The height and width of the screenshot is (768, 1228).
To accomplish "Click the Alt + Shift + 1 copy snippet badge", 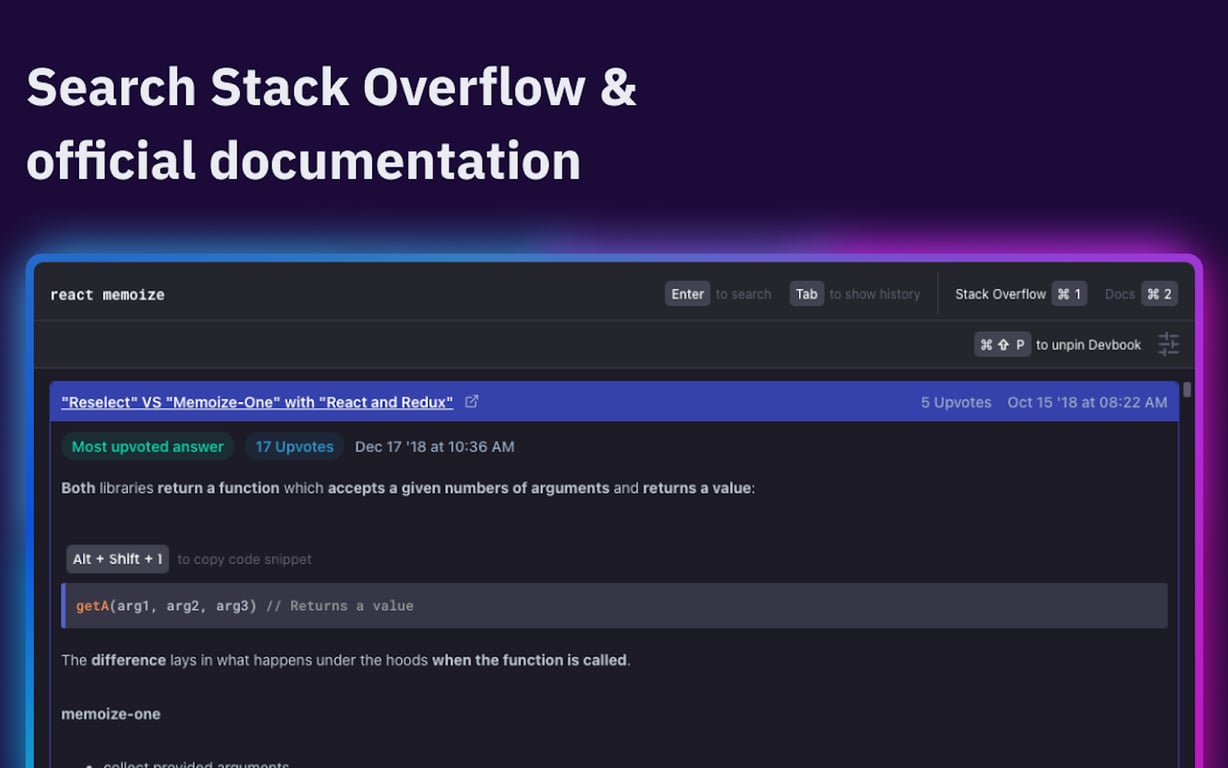I will 117,559.
